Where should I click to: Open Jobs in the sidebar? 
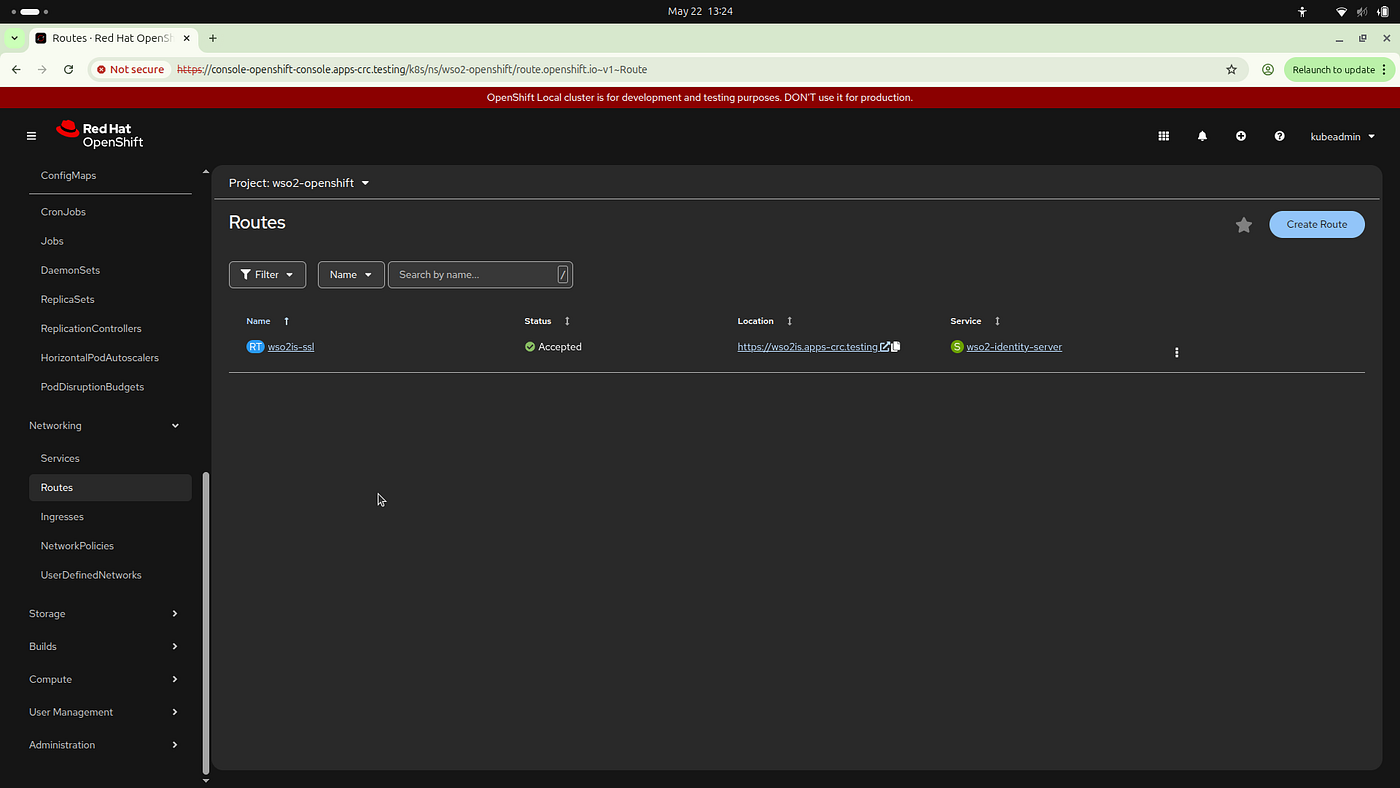click(x=52, y=241)
